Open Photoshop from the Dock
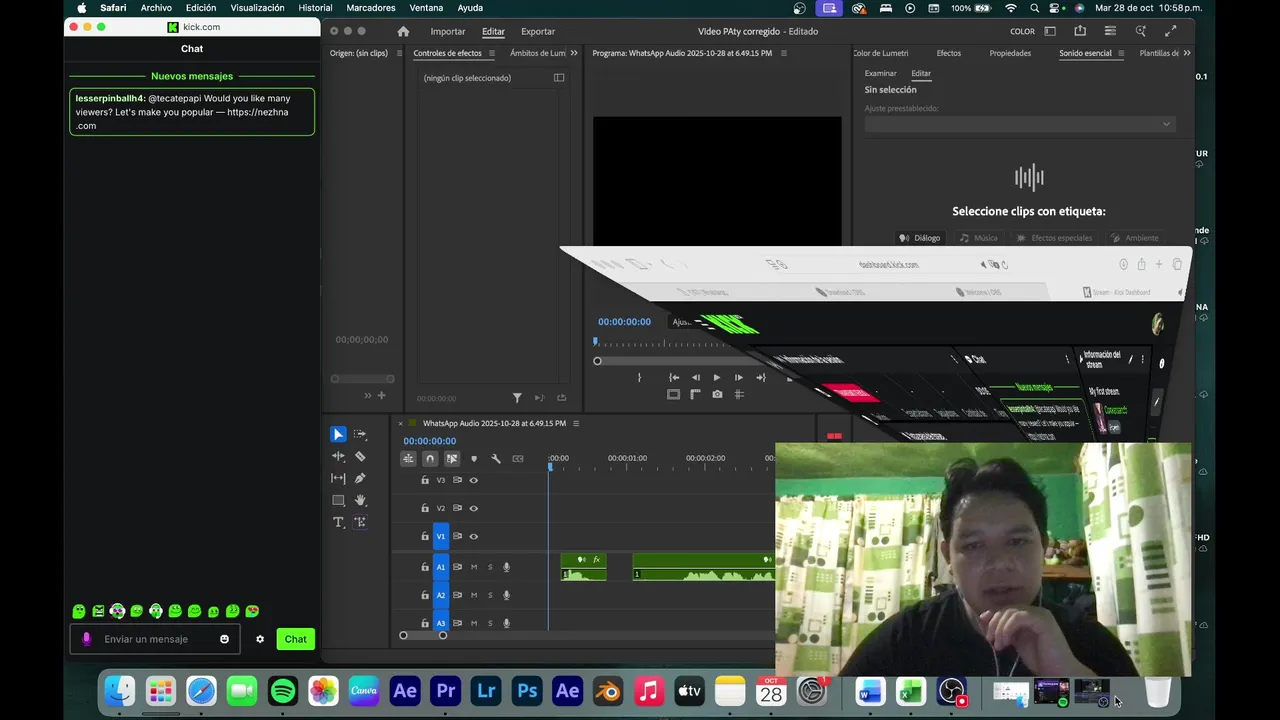This screenshot has height=720, width=1280. (x=527, y=690)
